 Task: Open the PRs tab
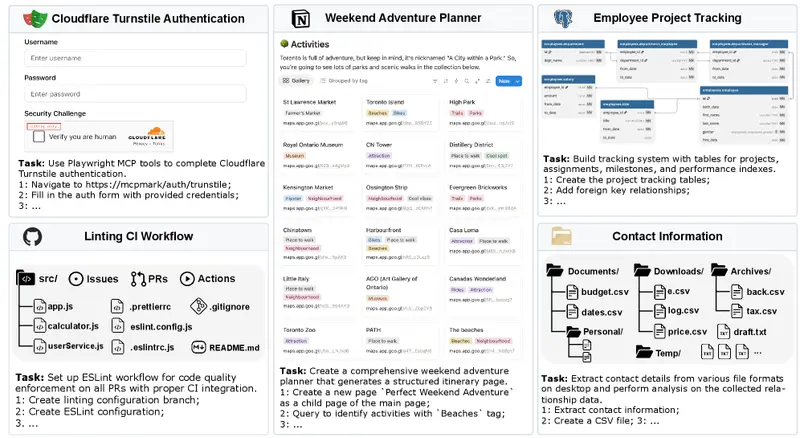(146, 279)
